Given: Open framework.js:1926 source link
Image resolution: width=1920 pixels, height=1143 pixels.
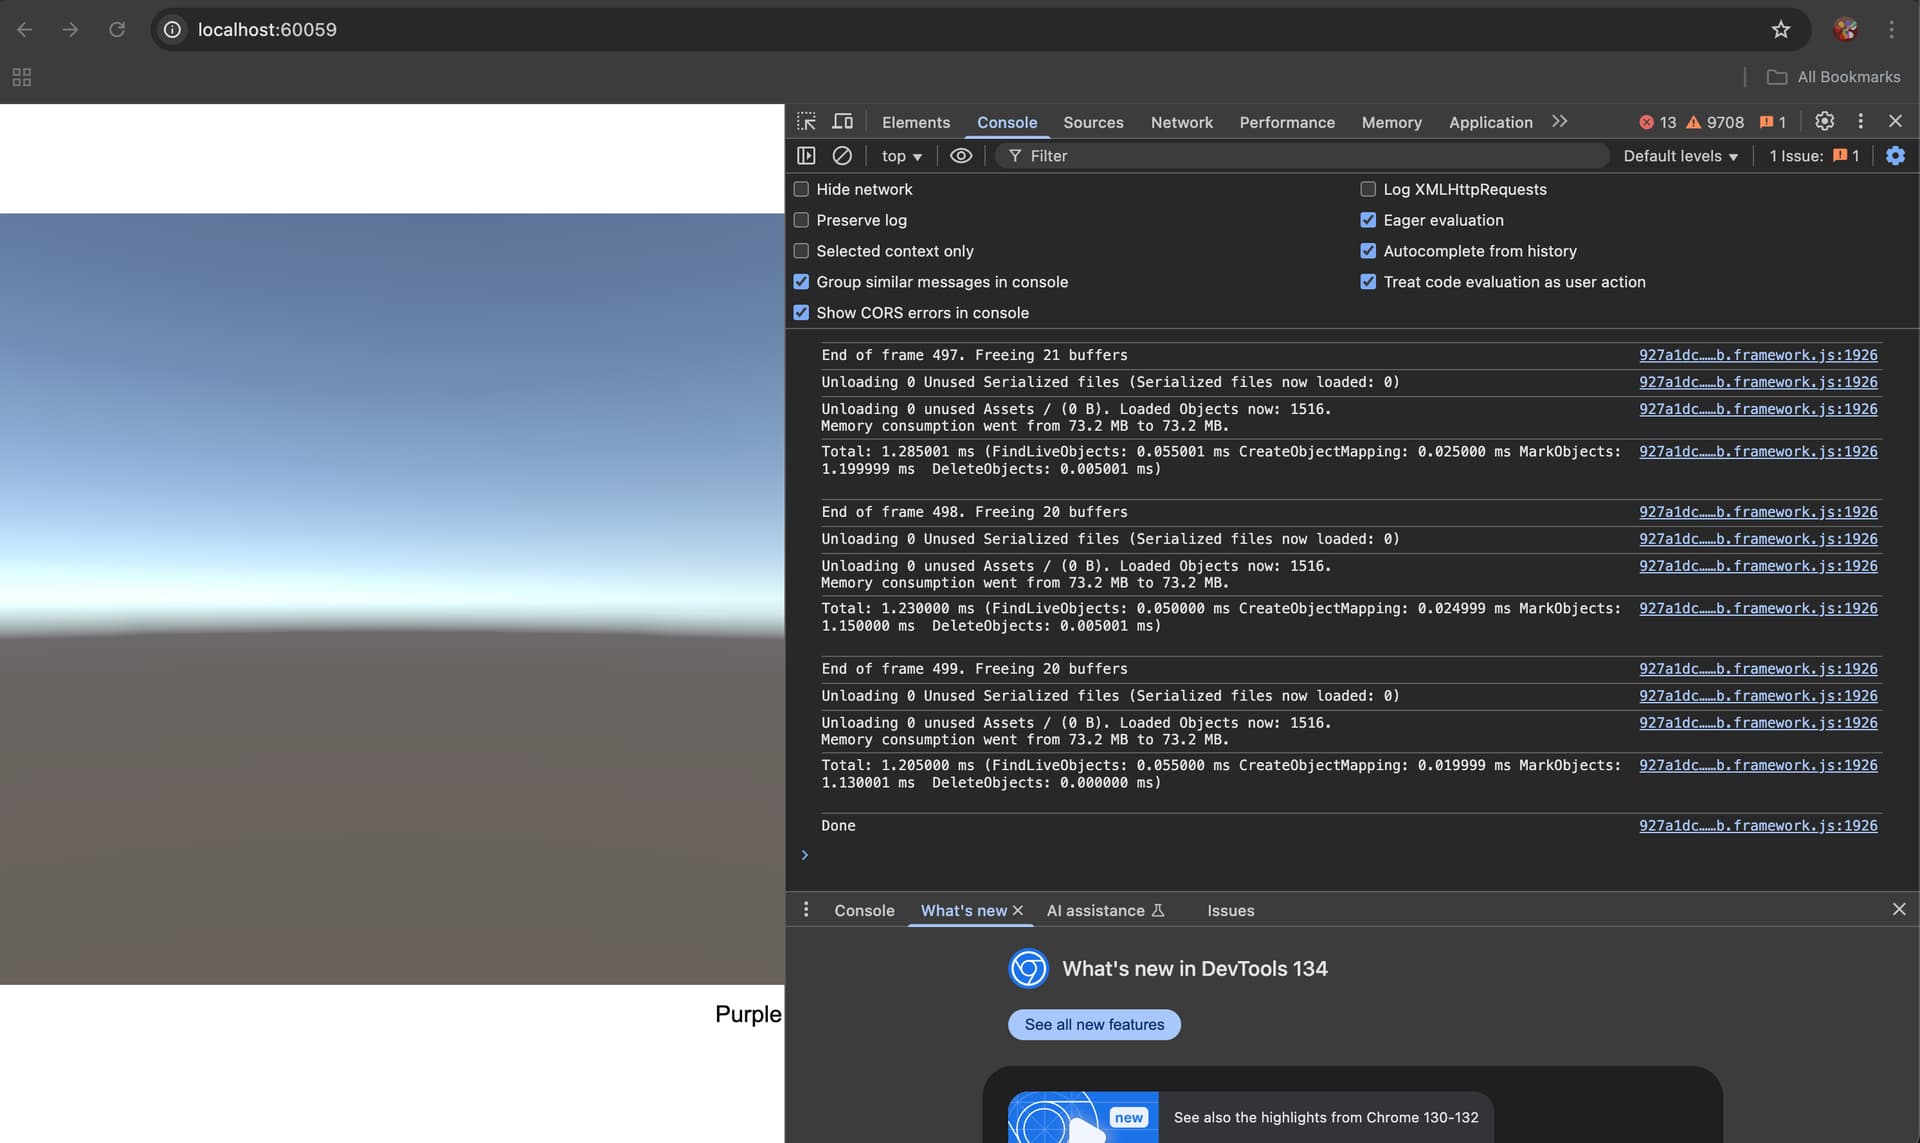Looking at the screenshot, I should point(1757,355).
